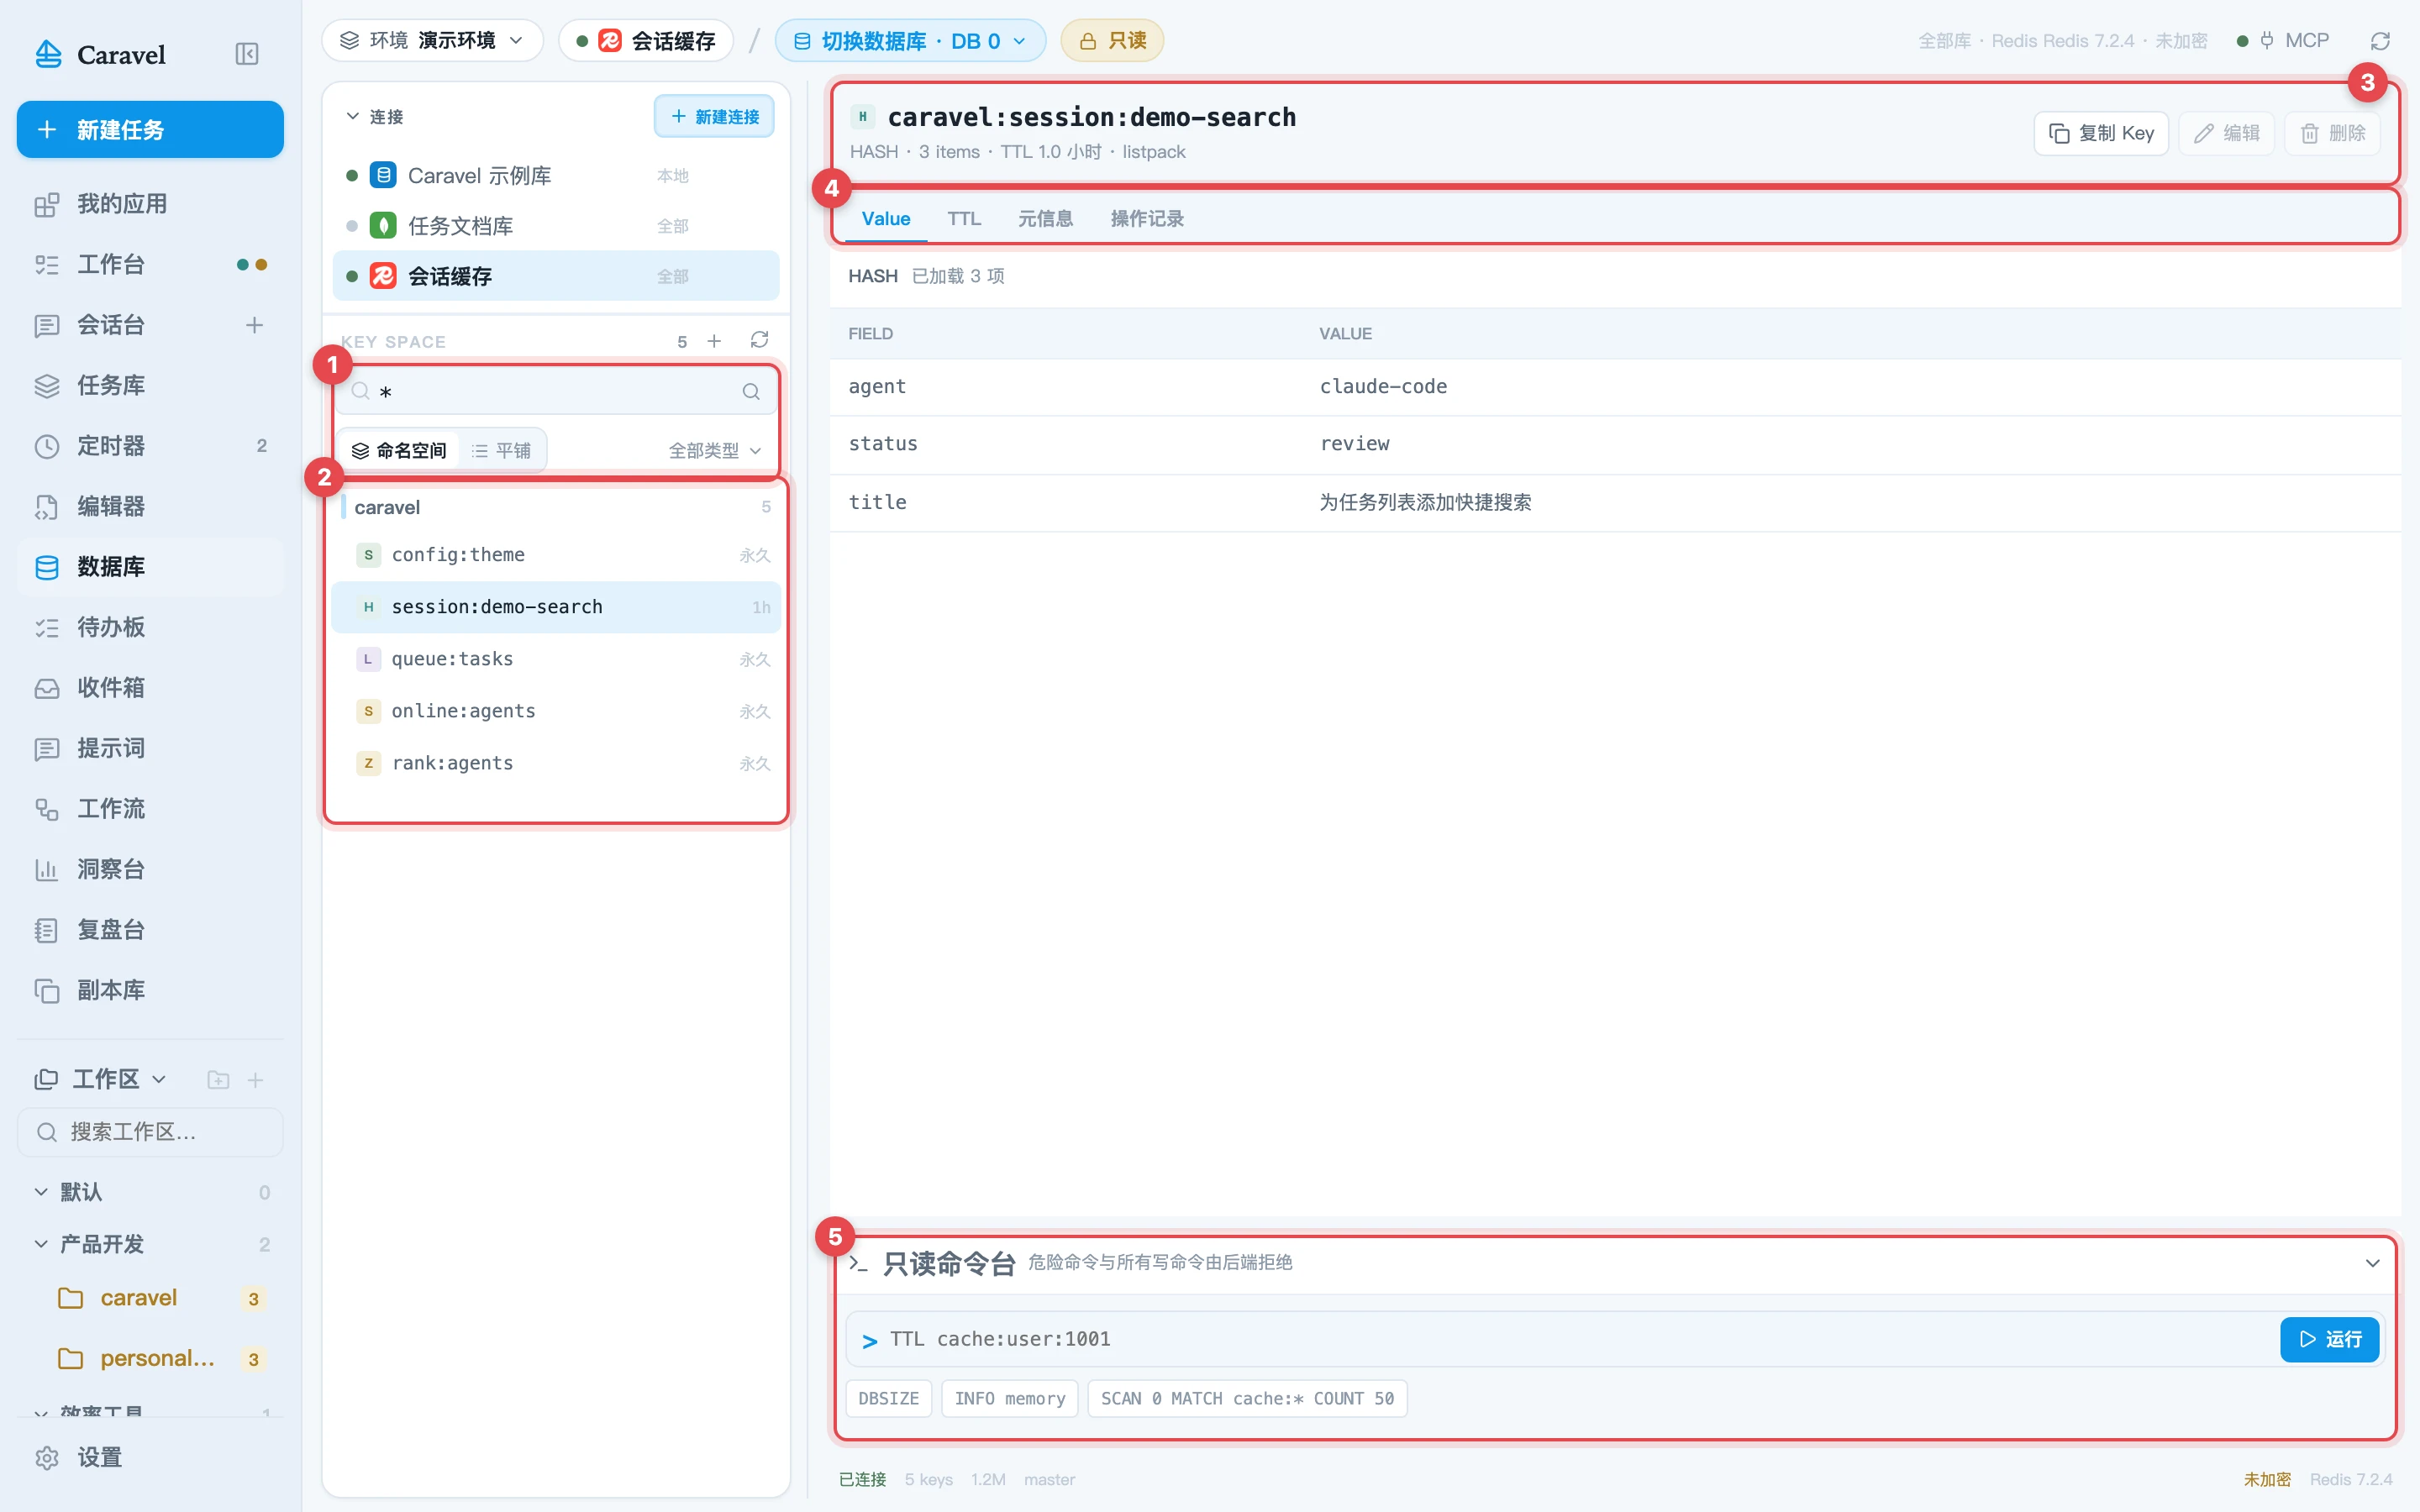Create a new folder in 工作区
The width and height of the screenshot is (2420, 1512).
(218, 1080)
